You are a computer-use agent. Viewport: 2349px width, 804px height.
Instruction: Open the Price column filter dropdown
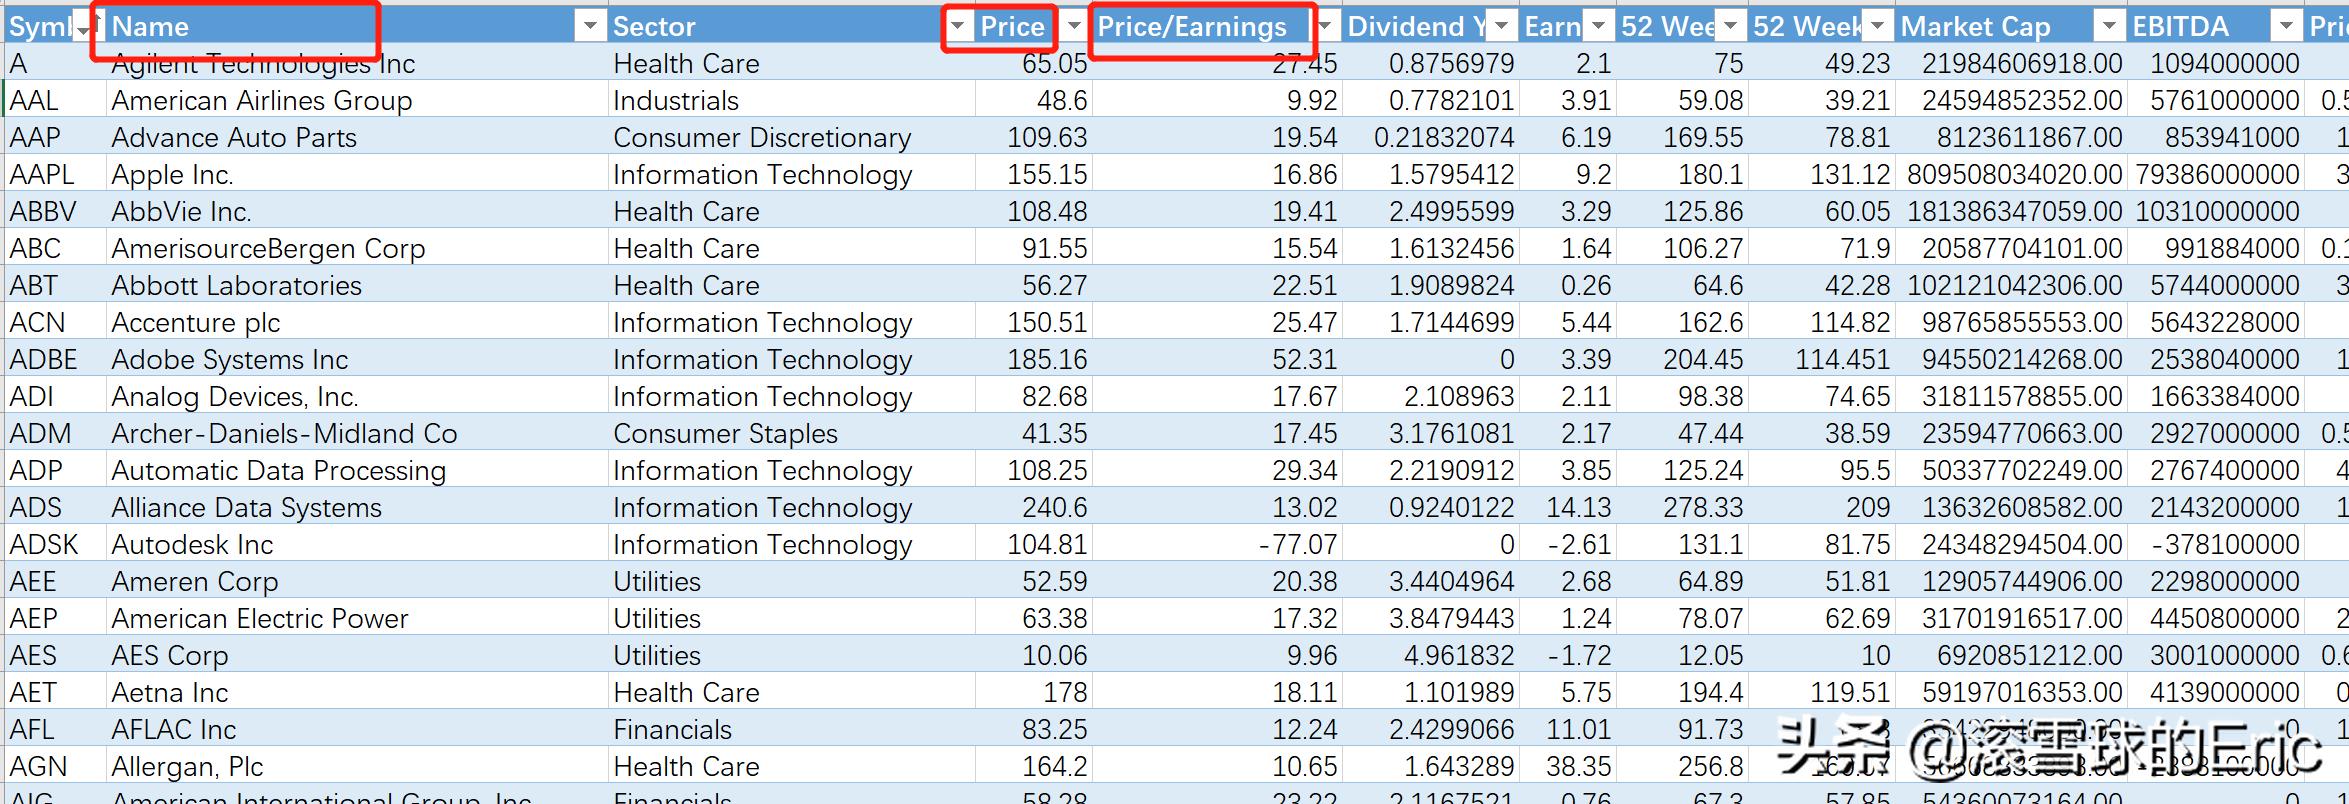point(1074,27)
